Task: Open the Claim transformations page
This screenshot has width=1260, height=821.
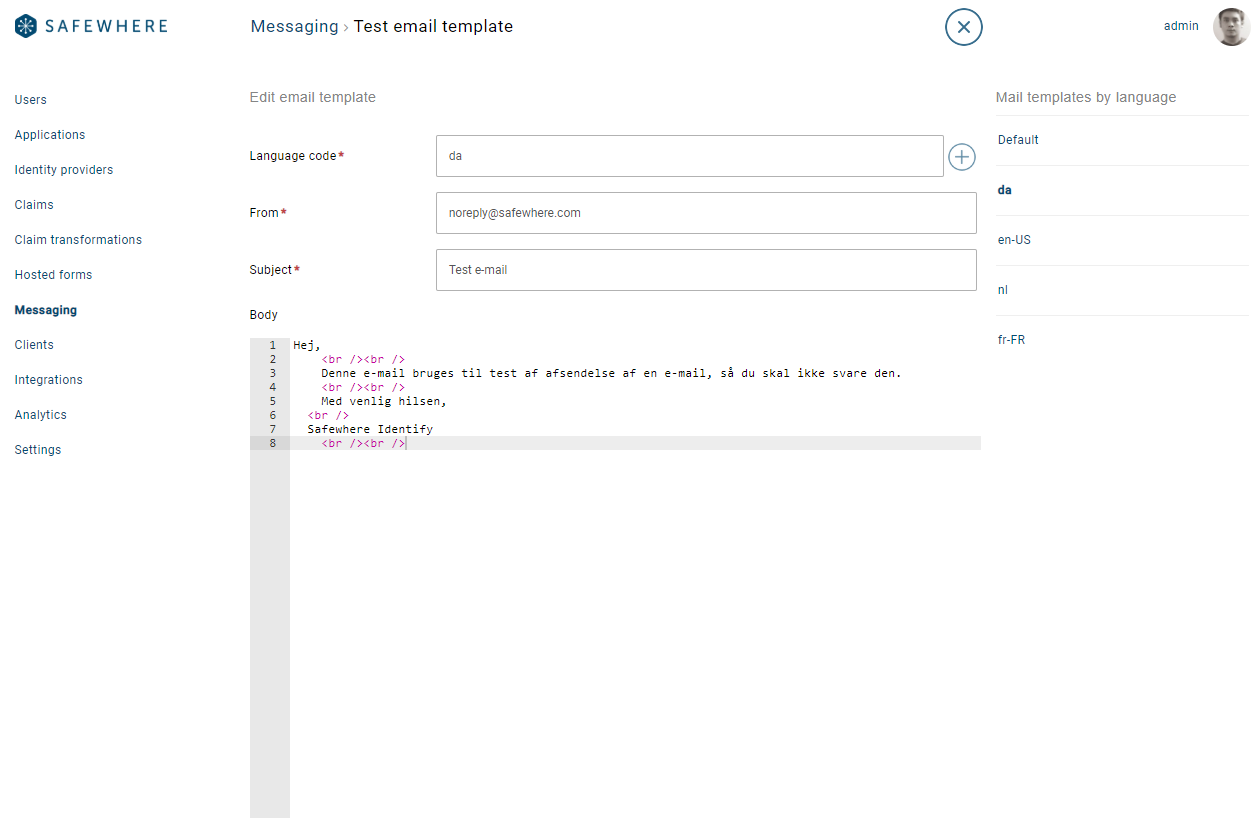Action: point(78,239)
